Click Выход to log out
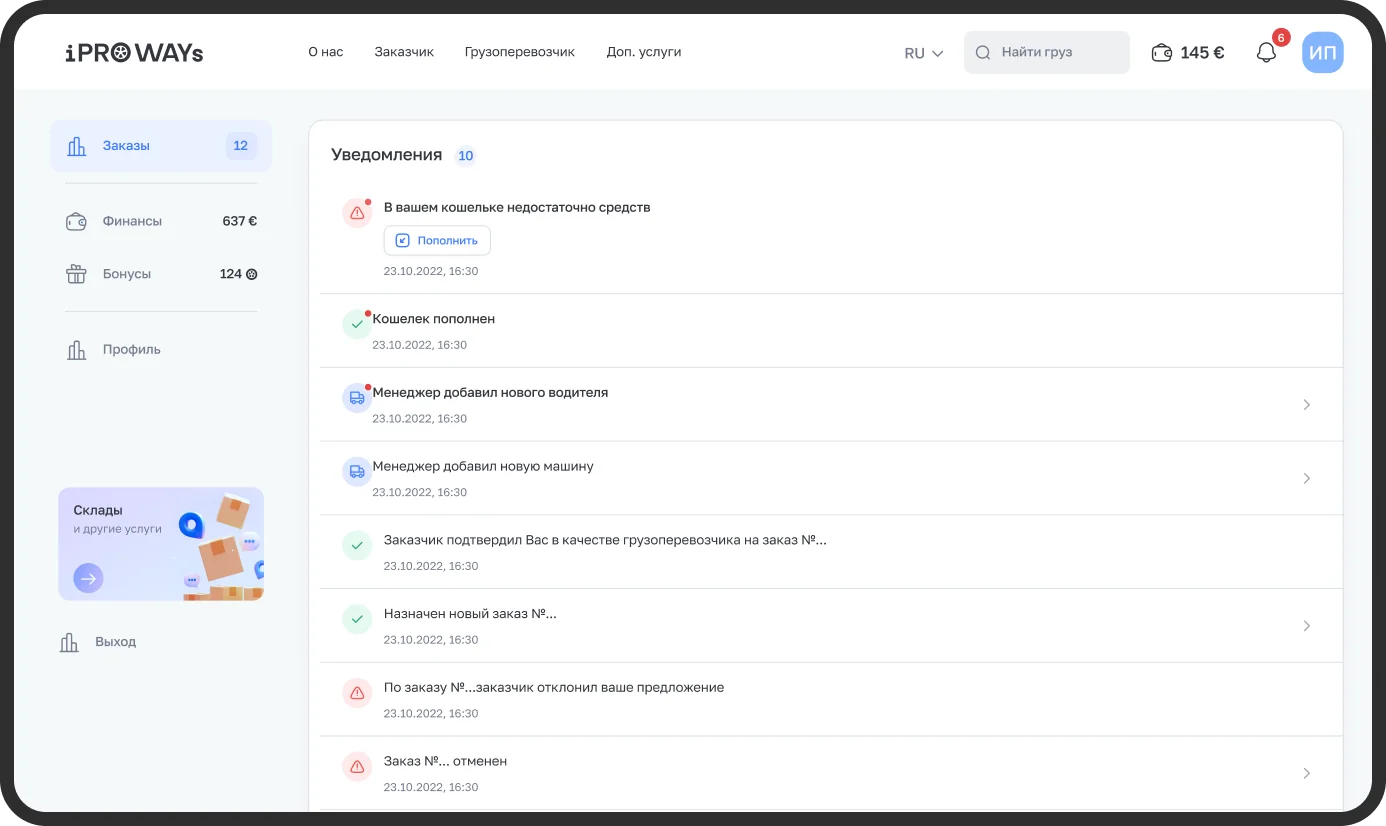This screenshot has width=1386, height=826. tap(115, 642)
